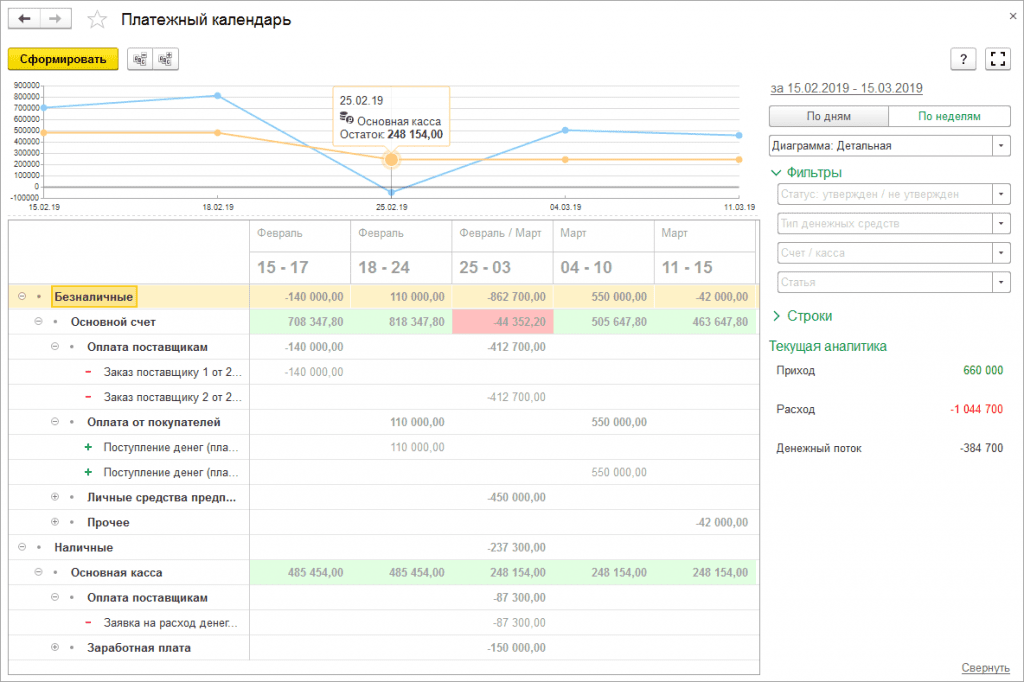Expand all groups with the second toolbar icon
Viewport: 1024px width, 682px height.
pos(166,59)
